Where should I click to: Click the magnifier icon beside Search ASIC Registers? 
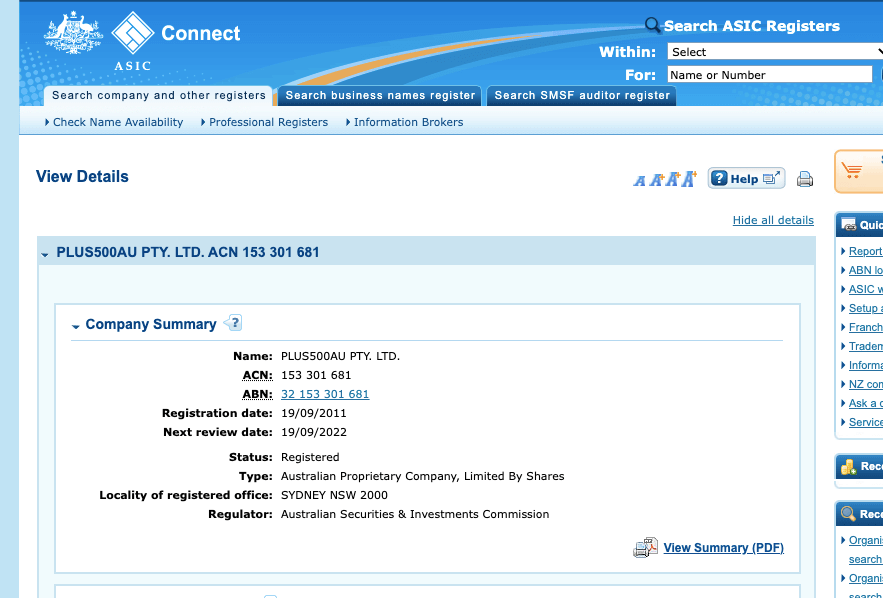tap(652, 25)
